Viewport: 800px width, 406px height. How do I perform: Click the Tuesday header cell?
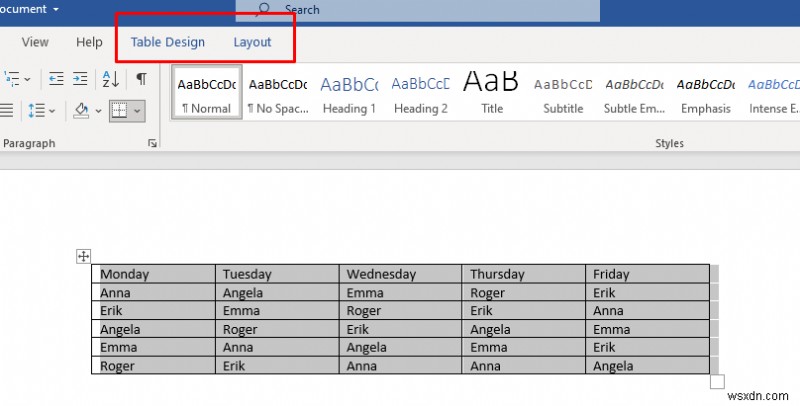click(277, 274)
